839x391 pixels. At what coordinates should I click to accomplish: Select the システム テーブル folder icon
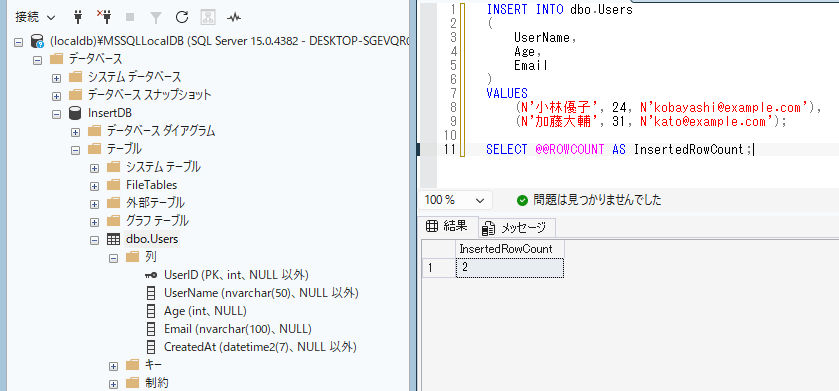(113, 167)
